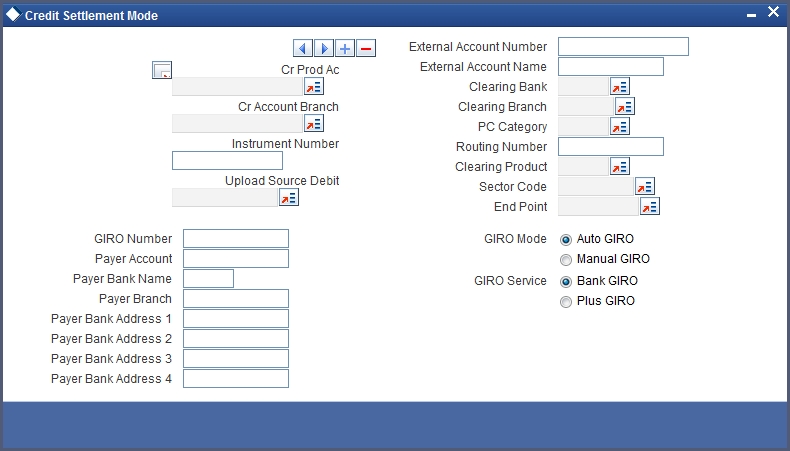Click the PC Category field
This screenshot has width=790, height=451.
point(583,126)
